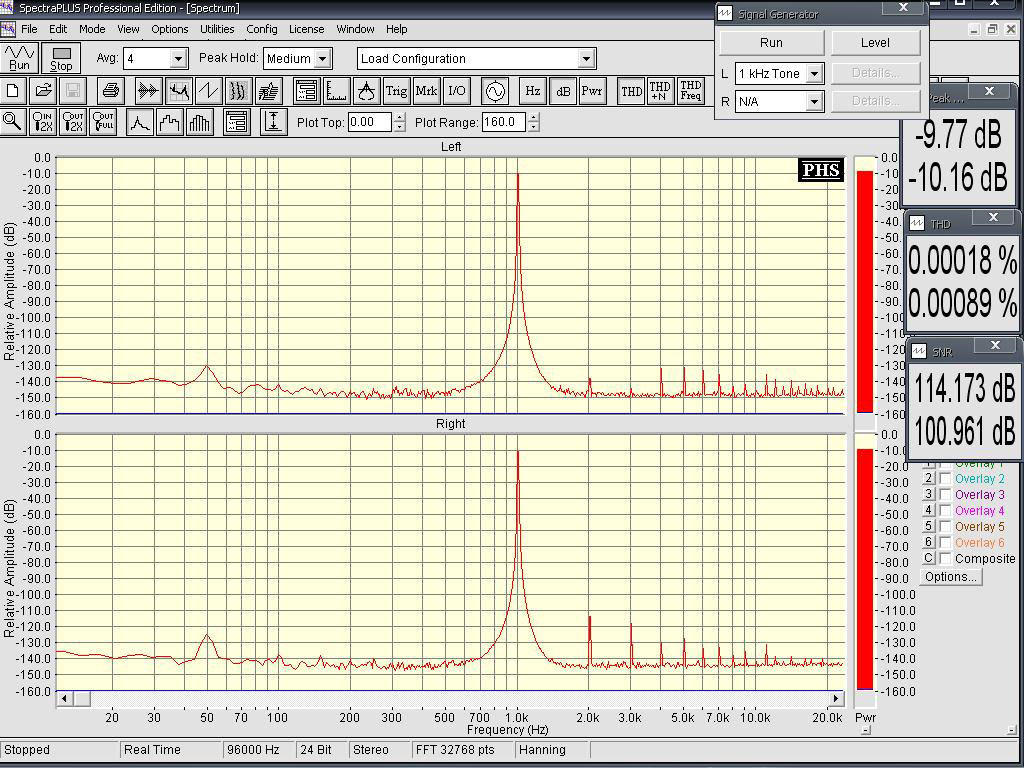Image resolution: width=1024 pixels, height=768 pixels.
Task: Click the Run sine-wave icon button
Action: tap(19, 58)
